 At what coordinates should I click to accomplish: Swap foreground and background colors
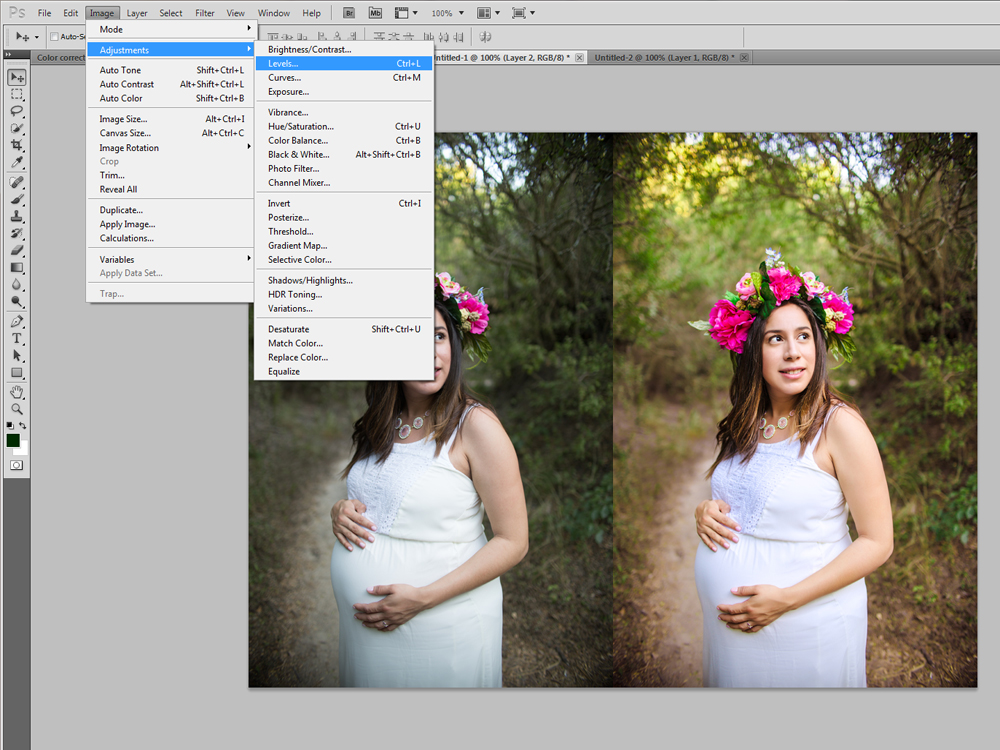pos(24,426)
